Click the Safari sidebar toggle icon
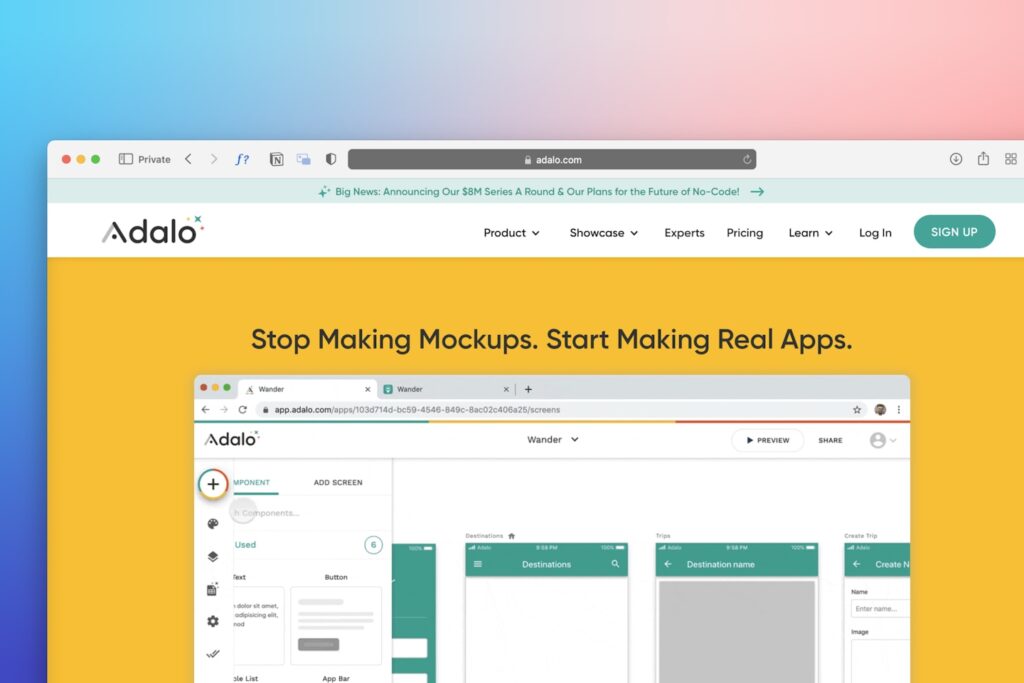The image size is (1024, 683). (x=125, y=159)
